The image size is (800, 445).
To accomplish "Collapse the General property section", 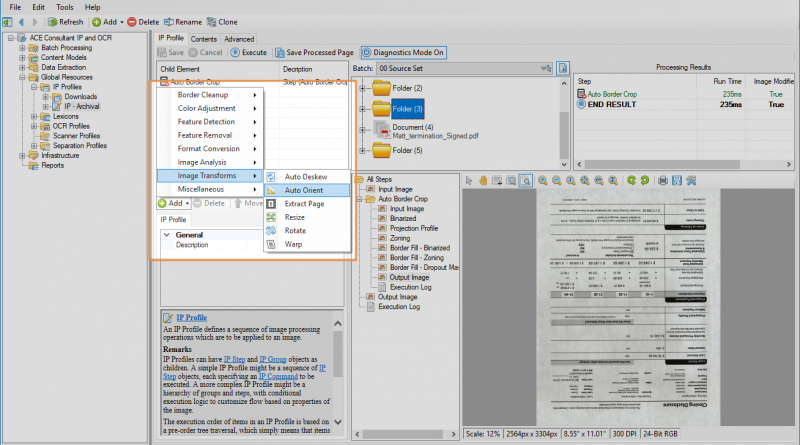I will click(168, 235).
